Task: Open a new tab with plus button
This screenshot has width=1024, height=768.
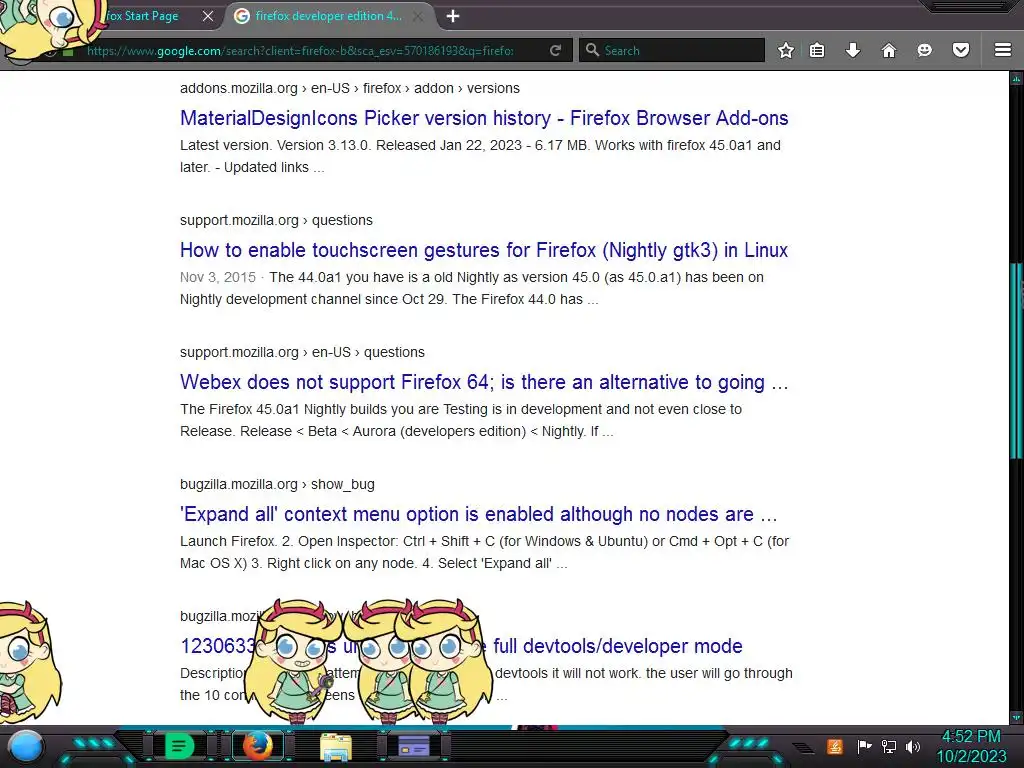Action: (x=453, y=16)
